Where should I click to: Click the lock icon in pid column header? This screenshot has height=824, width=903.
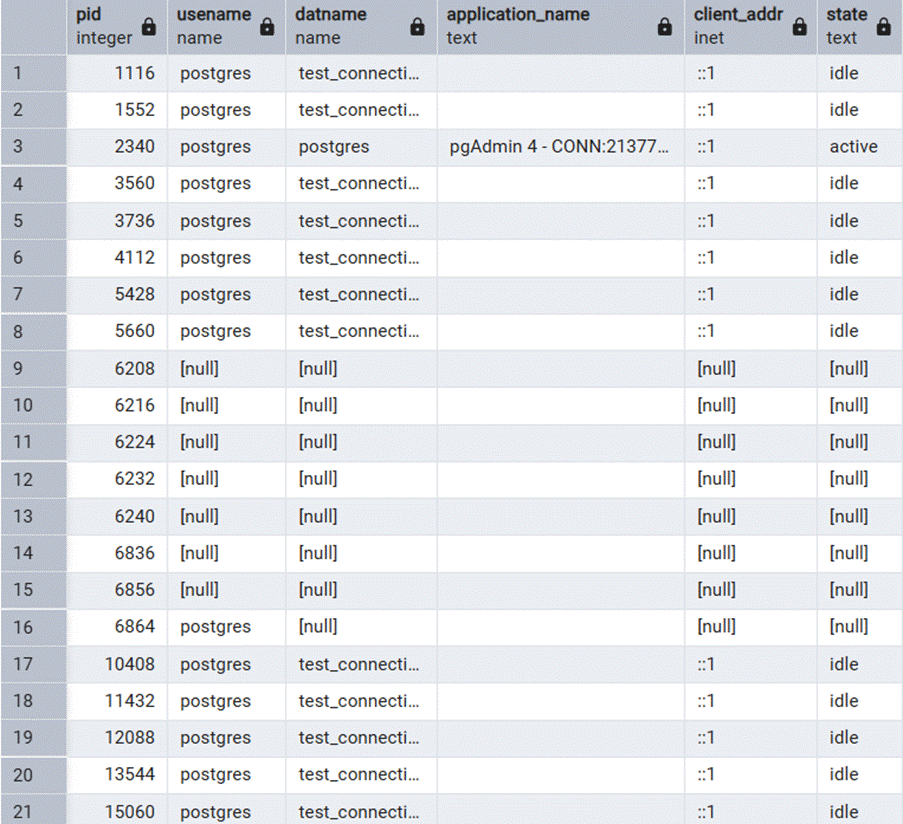[149, 26]
